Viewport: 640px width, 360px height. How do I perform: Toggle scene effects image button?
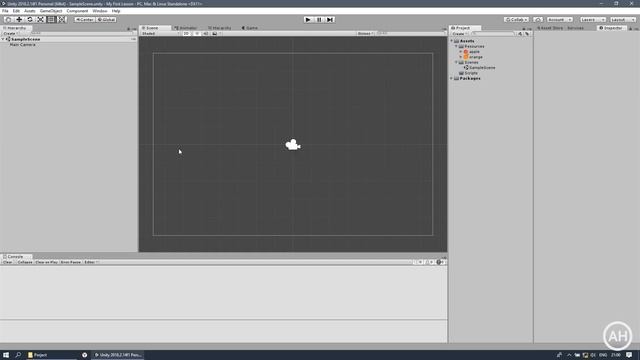[x=215, y=33]
